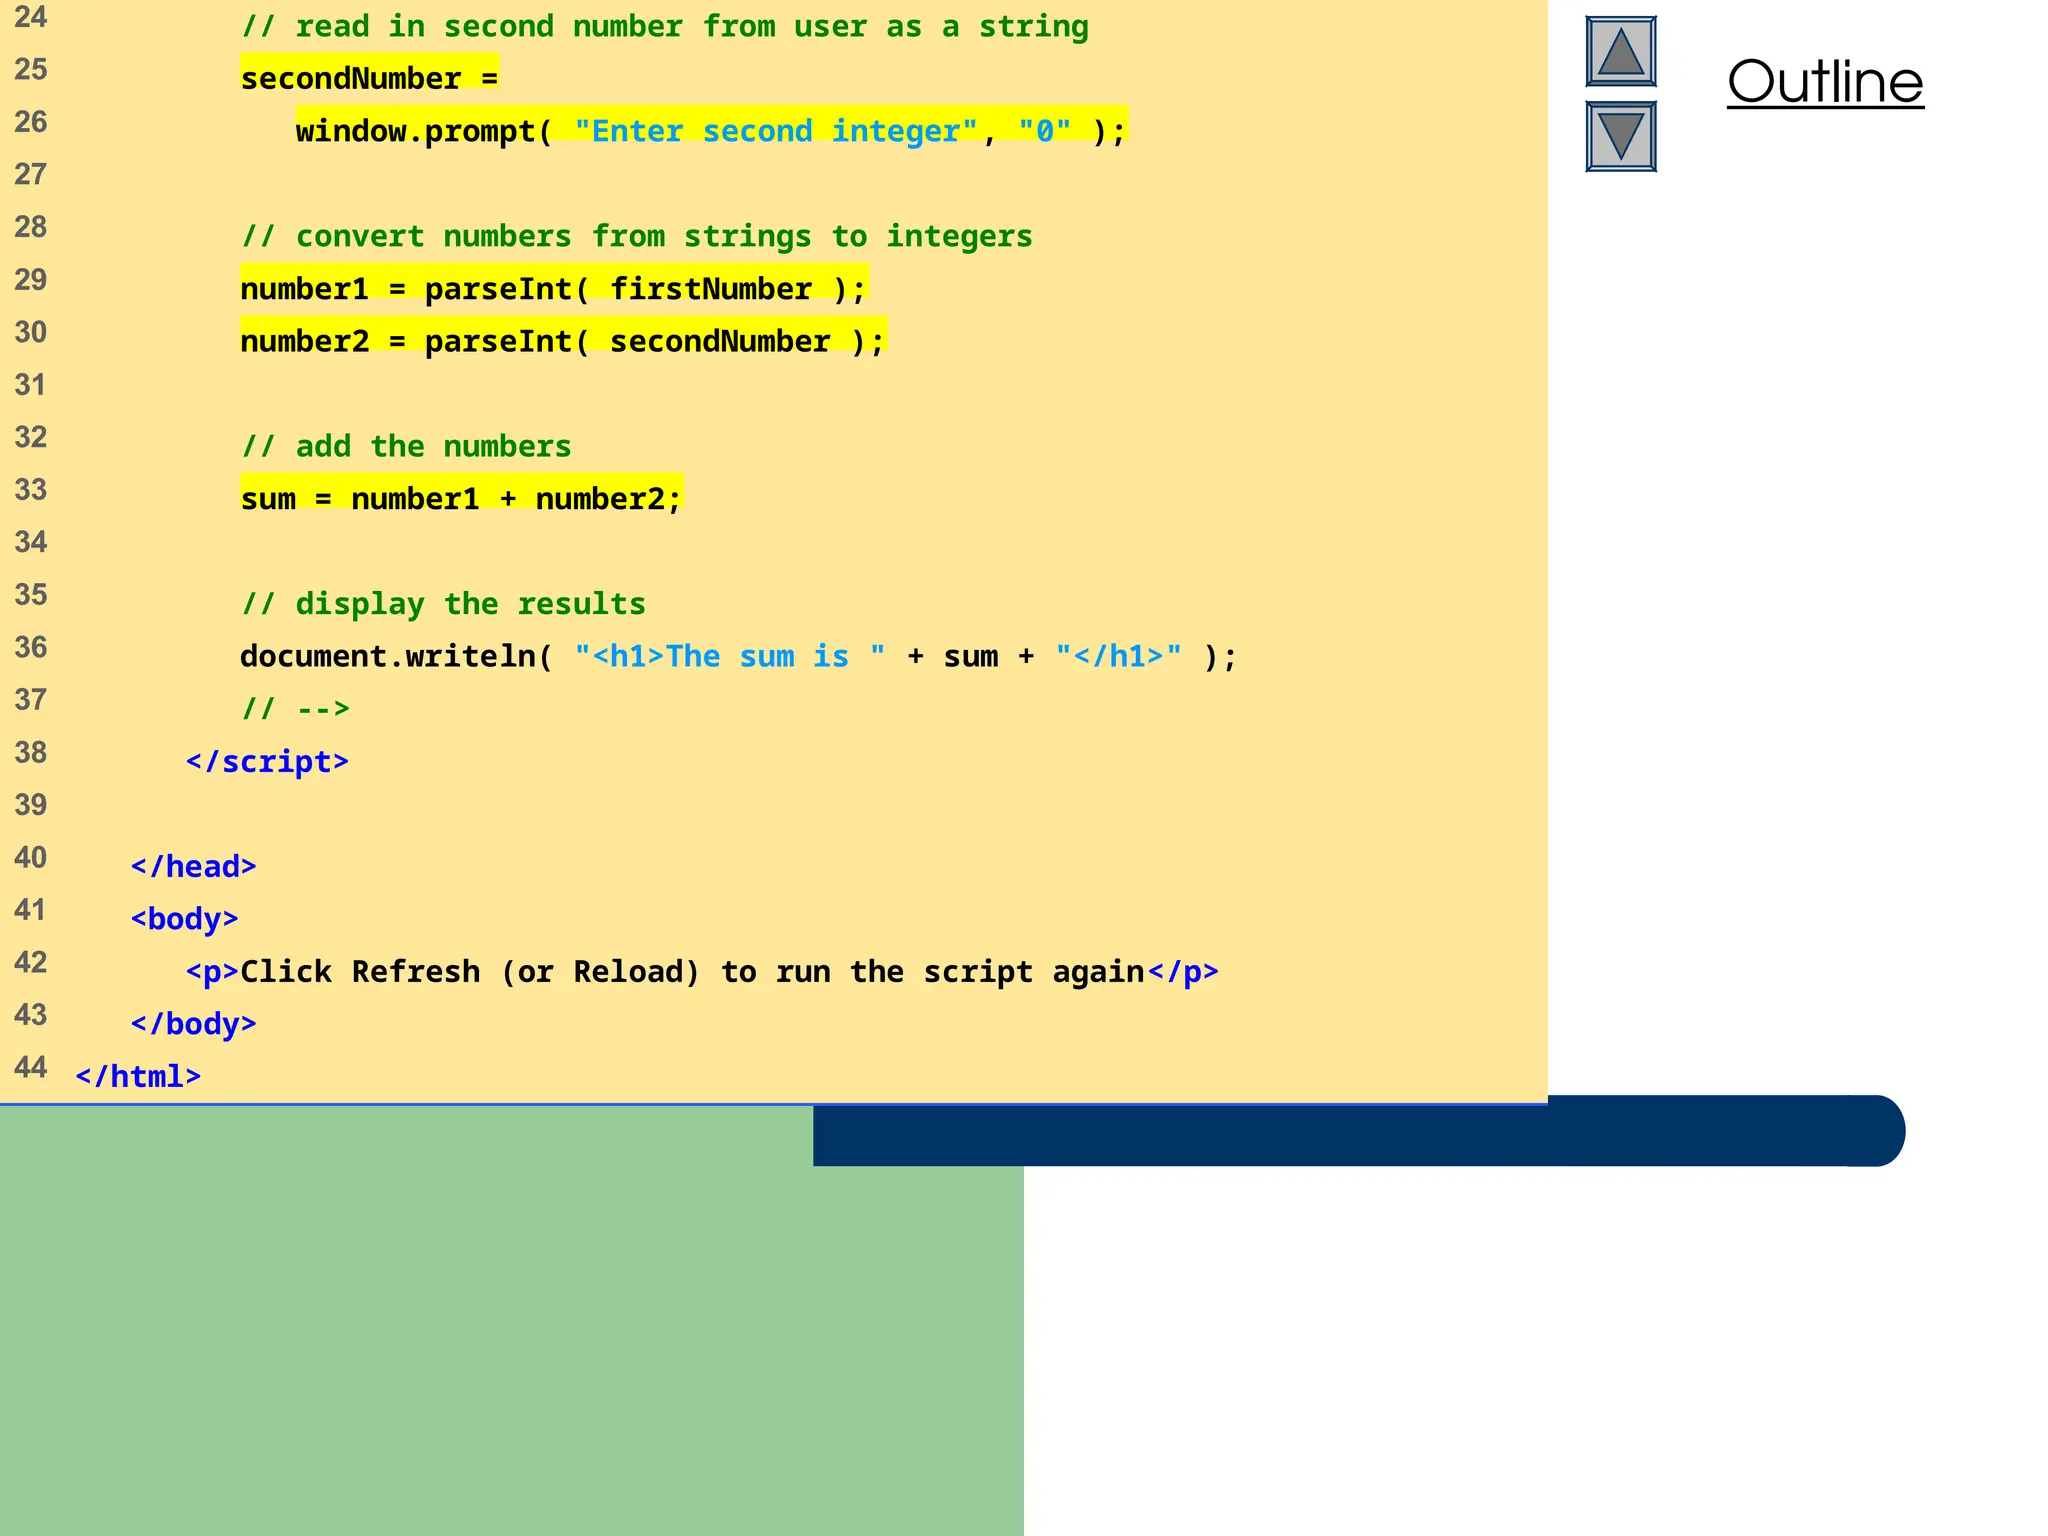Click the closing </head> tag
Screen dimensions: 2048x1536
click(194, 866)
